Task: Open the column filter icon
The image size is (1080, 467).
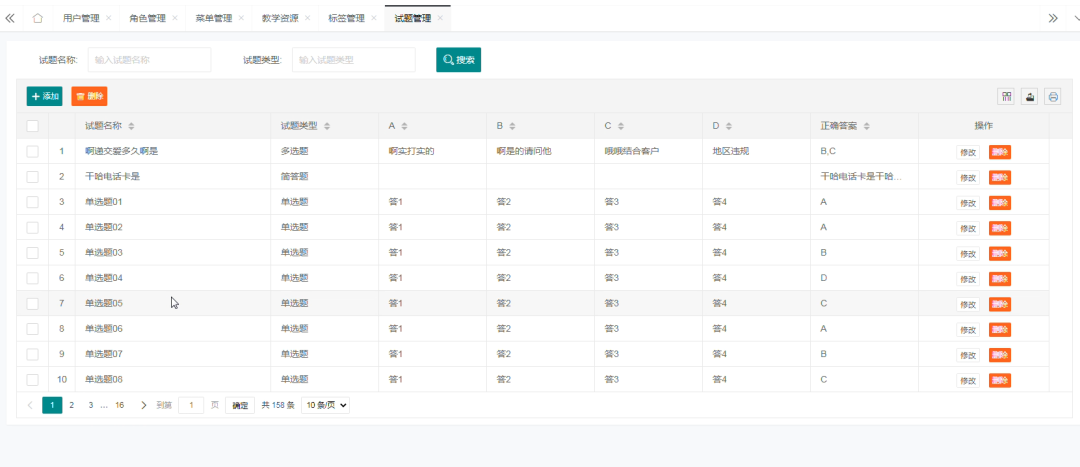Action: (1006, 97)
